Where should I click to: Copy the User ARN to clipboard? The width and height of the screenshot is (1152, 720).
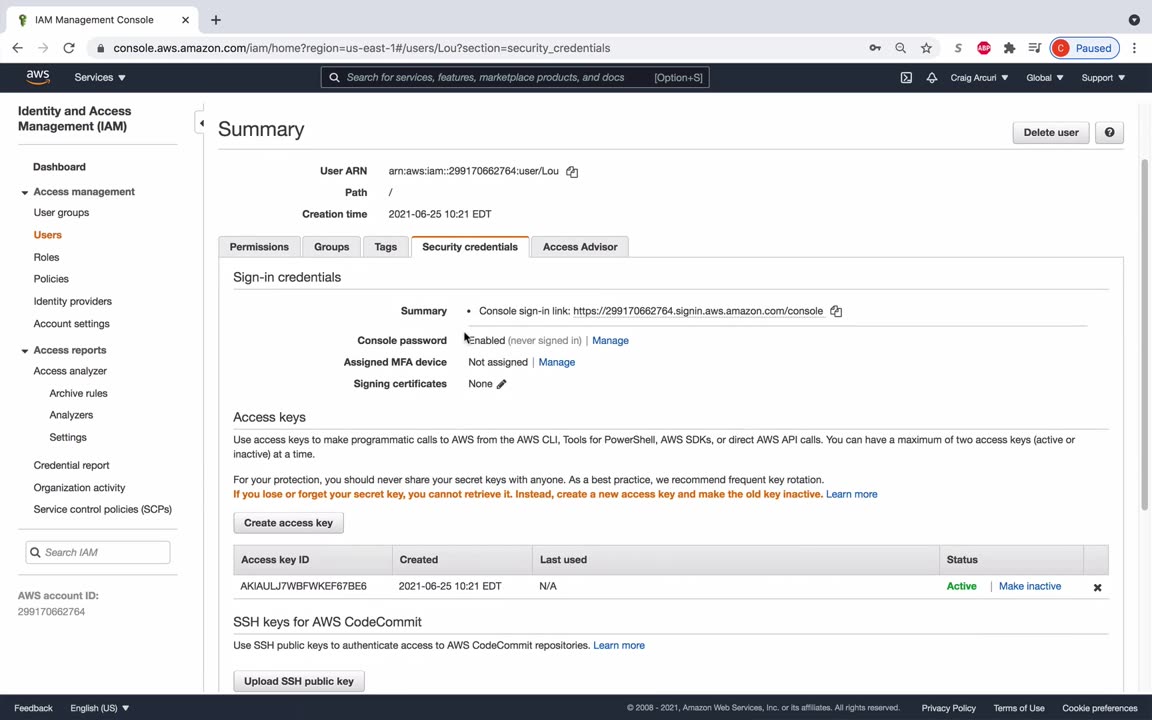pyautogui.click(x=572, y=171)
